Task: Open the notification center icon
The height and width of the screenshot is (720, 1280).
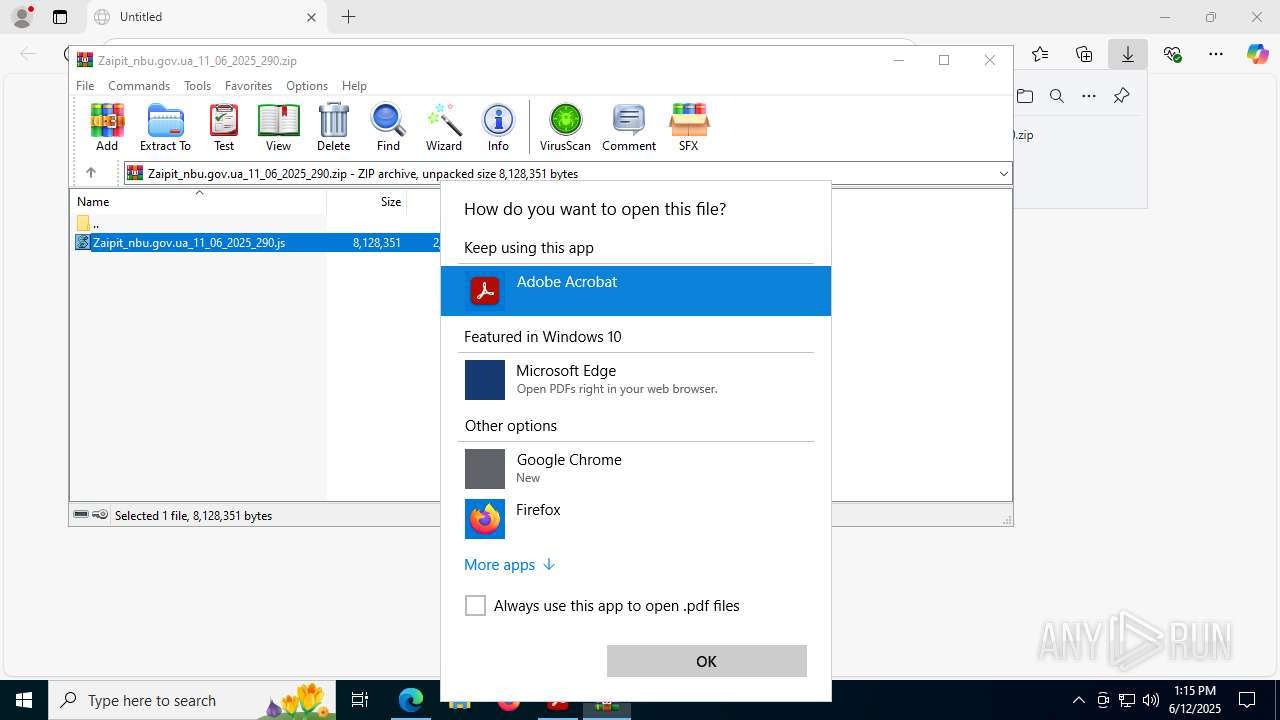Action: tap(1247, 700)
